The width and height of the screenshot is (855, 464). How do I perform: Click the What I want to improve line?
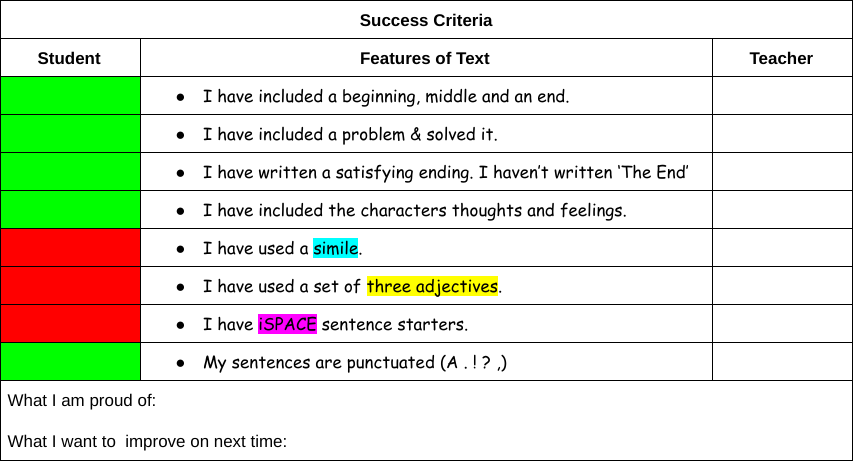pyautogui.click(x=147, y=441)
